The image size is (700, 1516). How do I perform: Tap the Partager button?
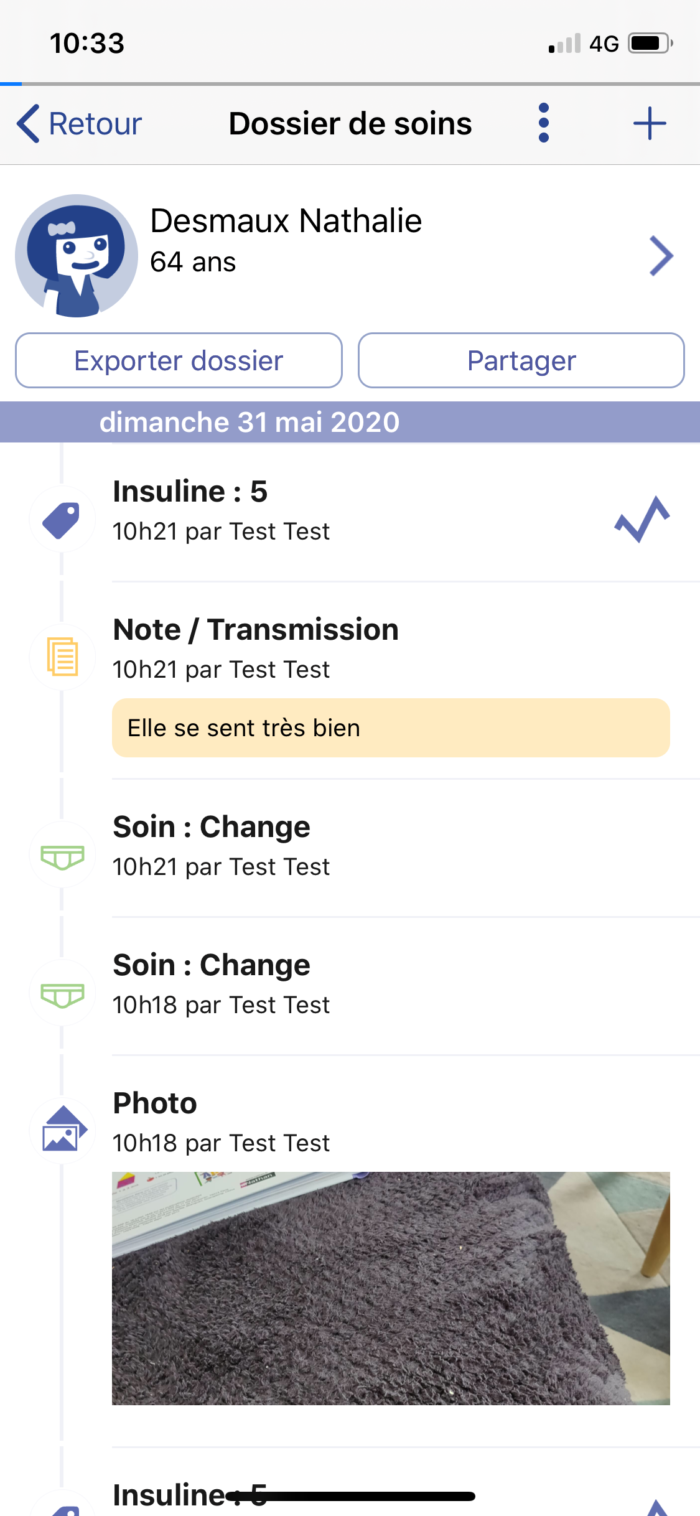tap(521, 360)
